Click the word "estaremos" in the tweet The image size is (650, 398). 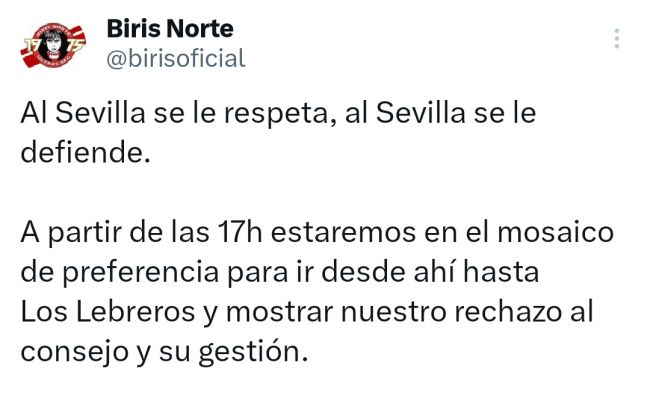point(343,233)
